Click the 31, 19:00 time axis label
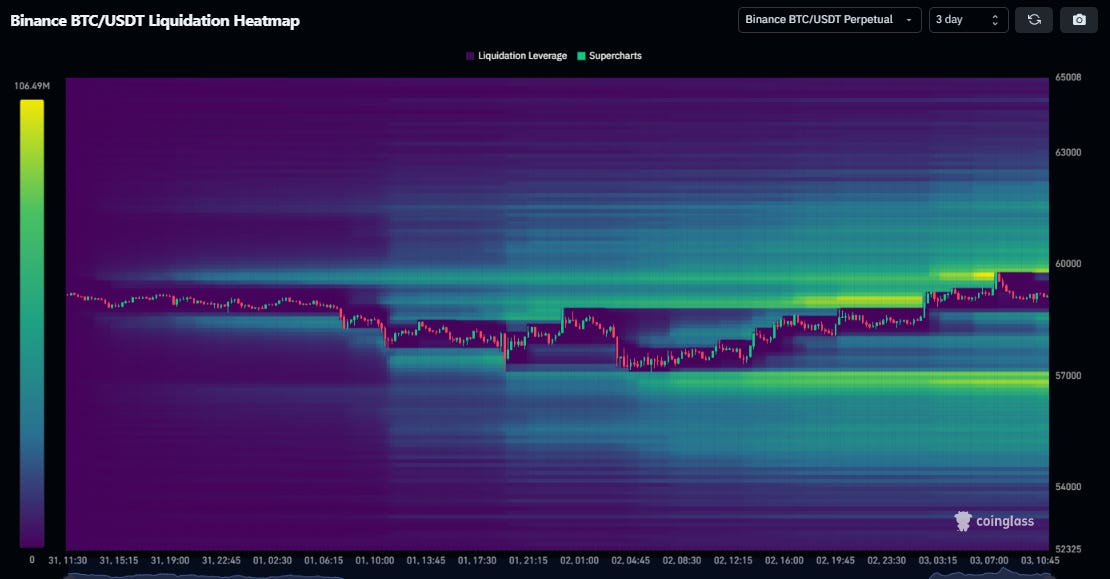This screenshot has height=579, width=1110. [x=170, y=561]
